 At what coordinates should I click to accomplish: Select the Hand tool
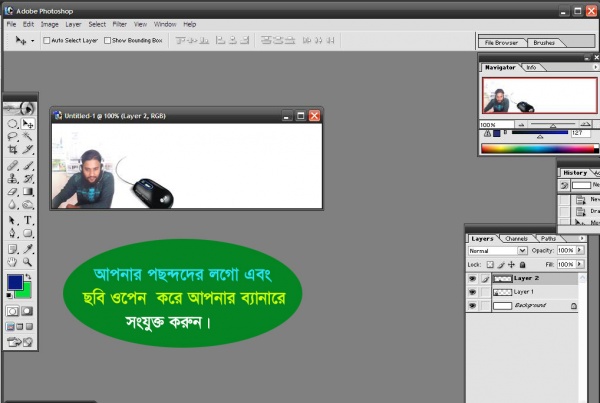pos(13,261)
